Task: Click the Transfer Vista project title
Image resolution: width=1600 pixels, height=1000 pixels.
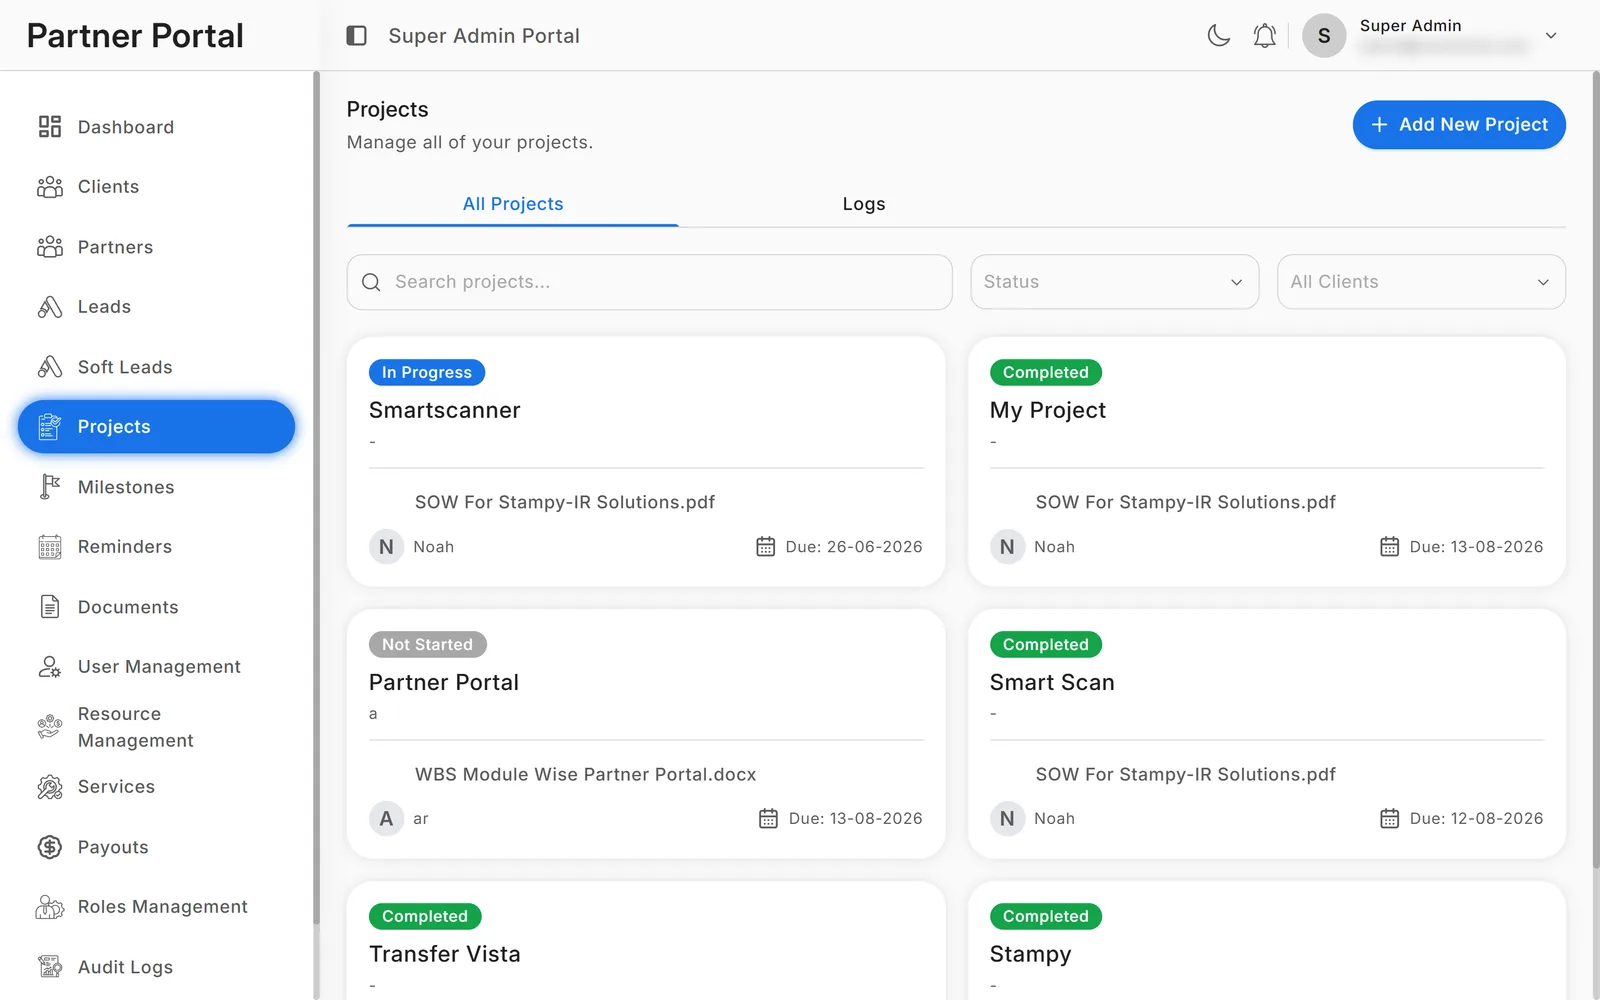Action: click(x=445, y=954)
